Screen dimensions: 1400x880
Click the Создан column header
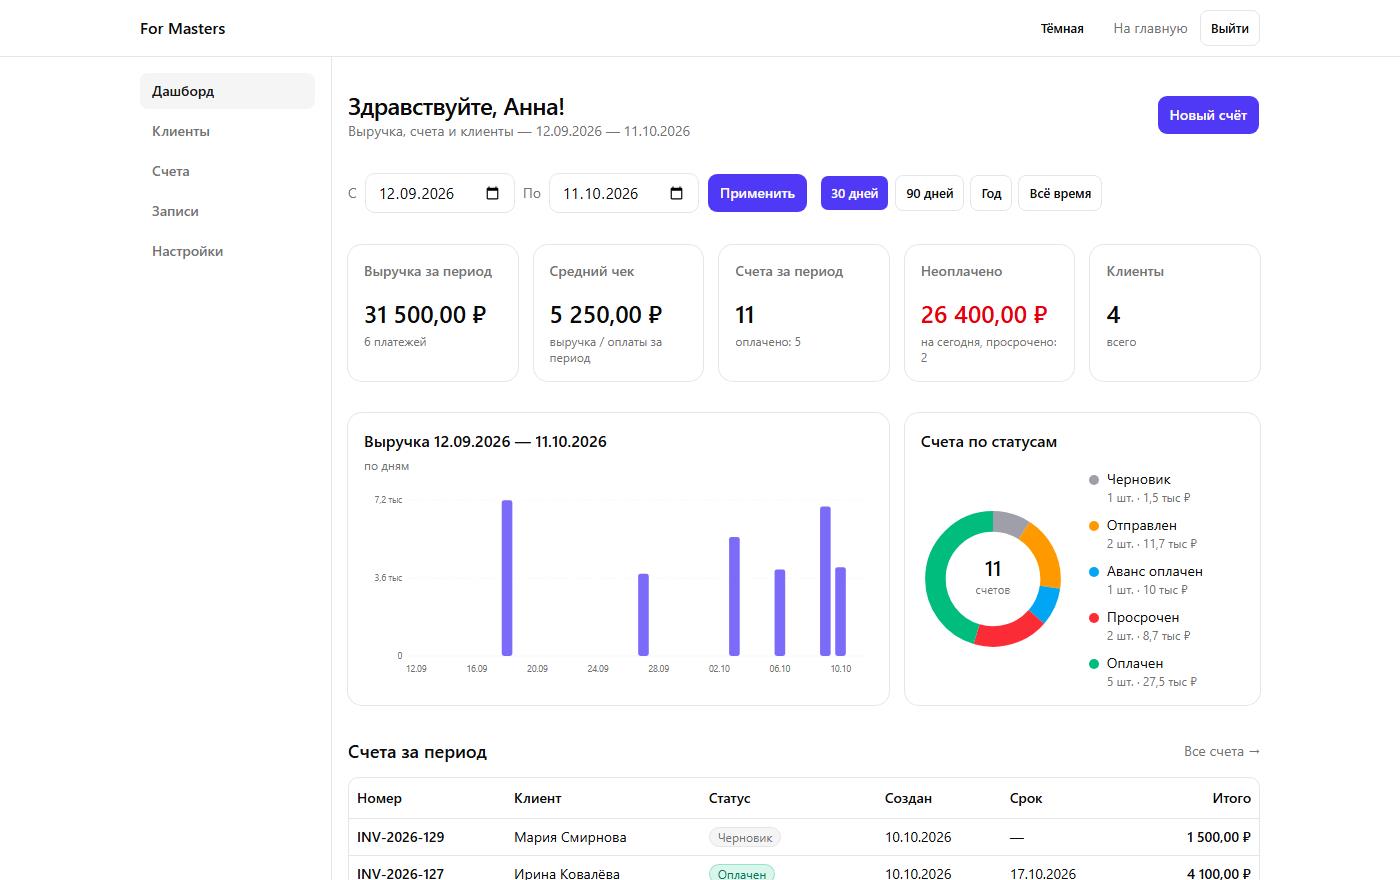908,798
